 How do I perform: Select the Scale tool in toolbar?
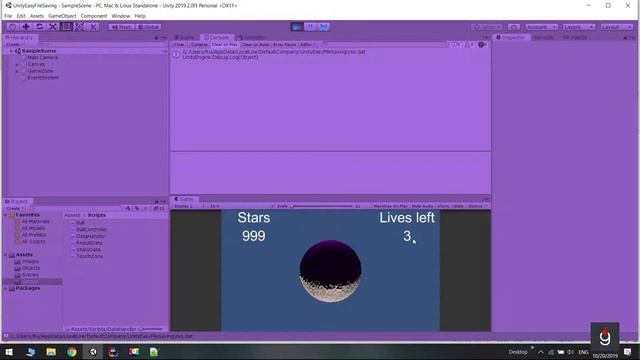point(53,27)
